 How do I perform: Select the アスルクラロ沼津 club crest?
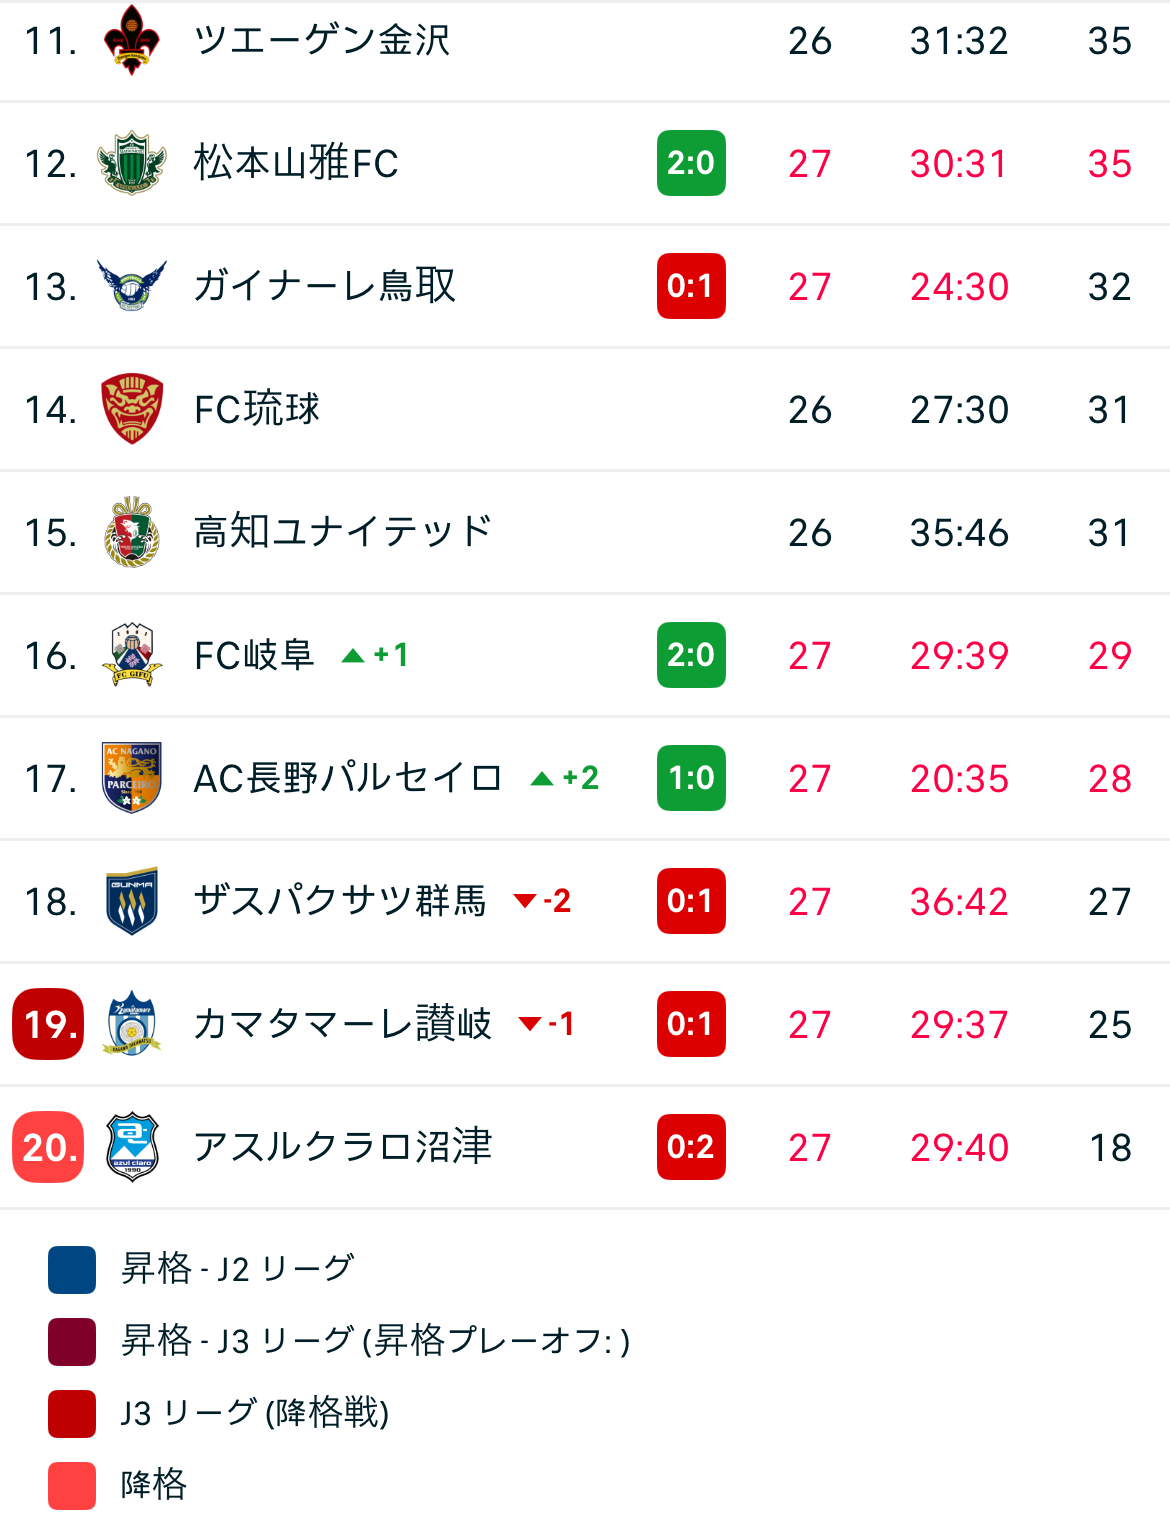point(132,1147)
